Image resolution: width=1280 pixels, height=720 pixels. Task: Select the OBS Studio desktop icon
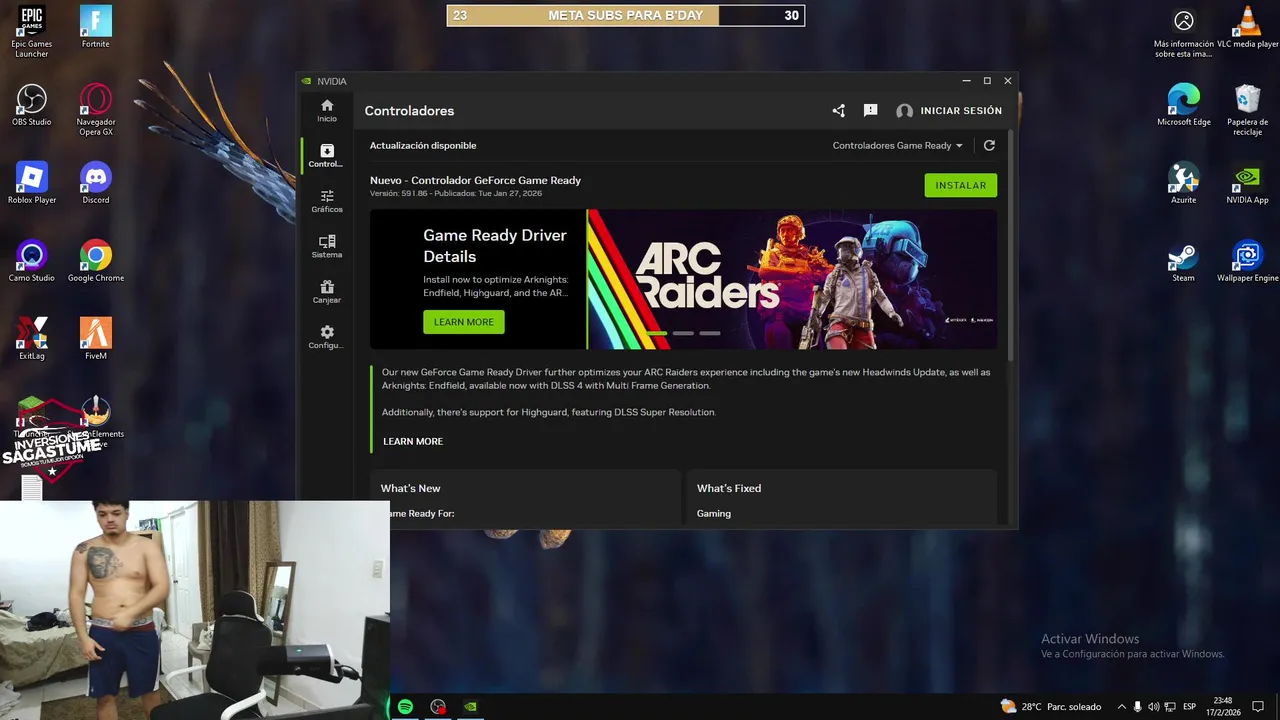coord(32,104)
